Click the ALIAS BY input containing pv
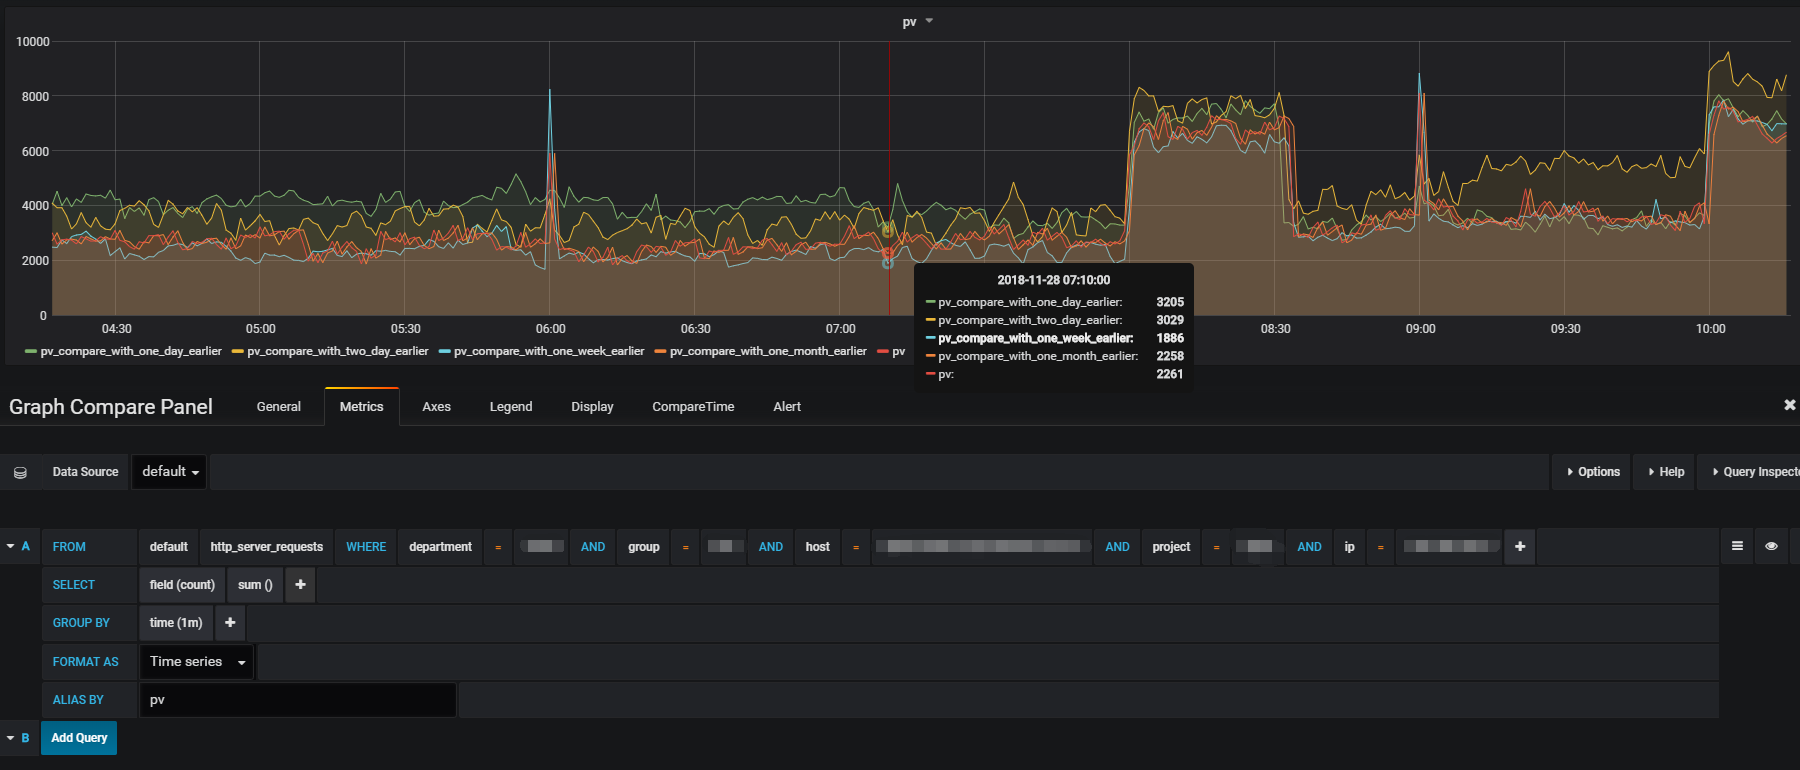The width and height of the screenshot is (1800, 770). pos(298,700)
